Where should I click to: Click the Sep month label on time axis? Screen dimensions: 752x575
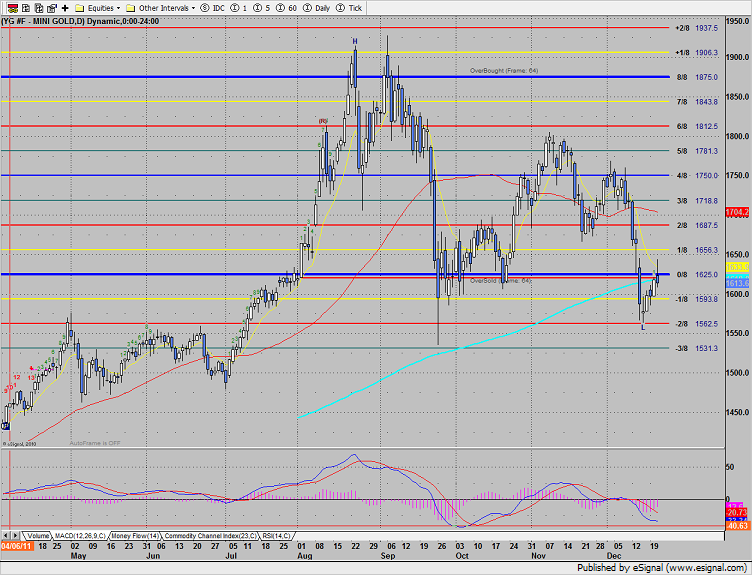coord(388,556)
